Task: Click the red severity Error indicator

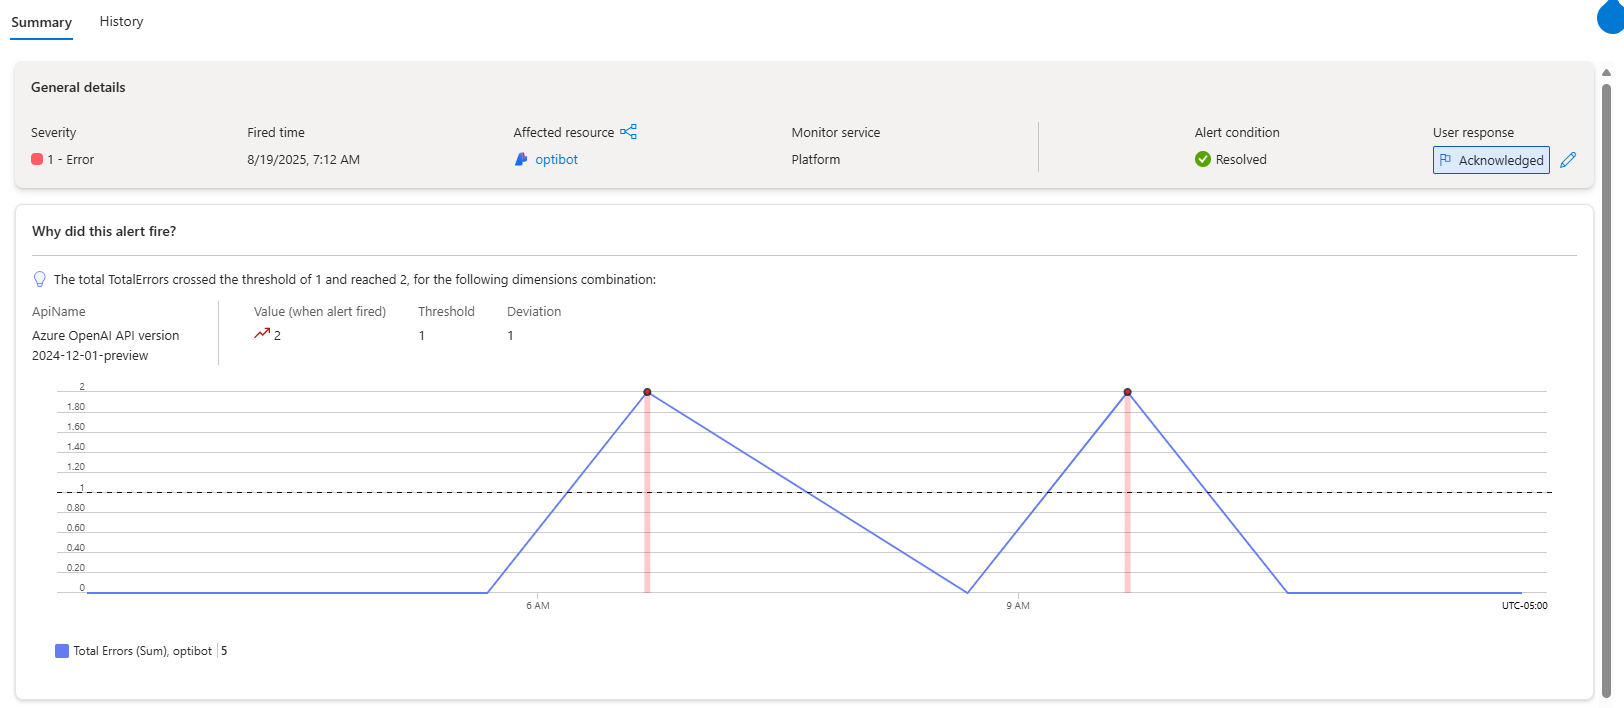Action: [x=37, y=159]
